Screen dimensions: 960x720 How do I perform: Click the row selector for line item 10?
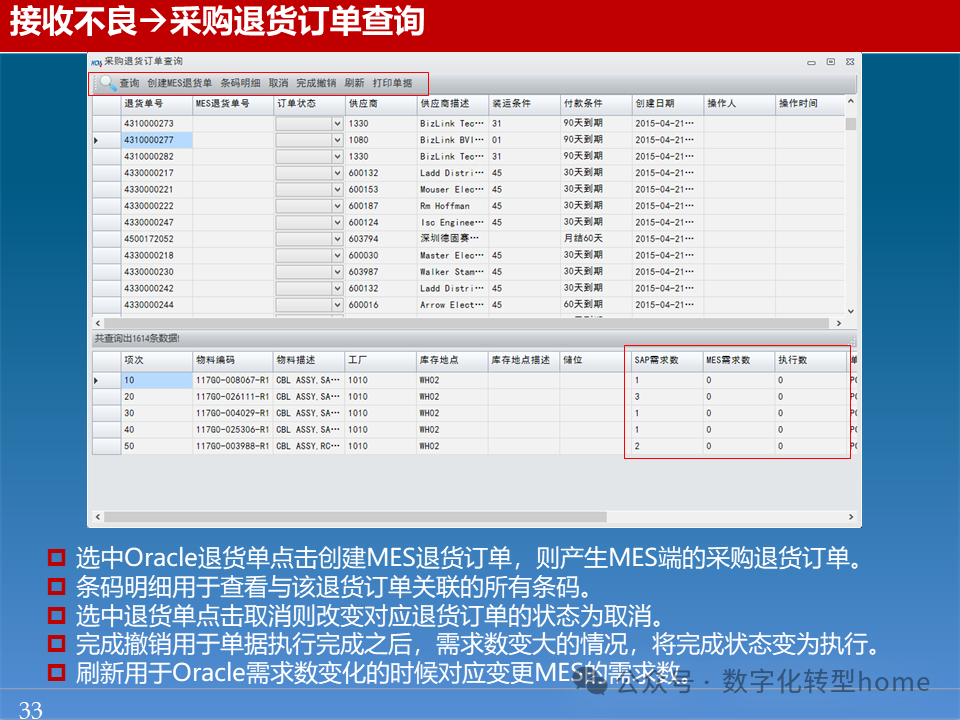107,381
